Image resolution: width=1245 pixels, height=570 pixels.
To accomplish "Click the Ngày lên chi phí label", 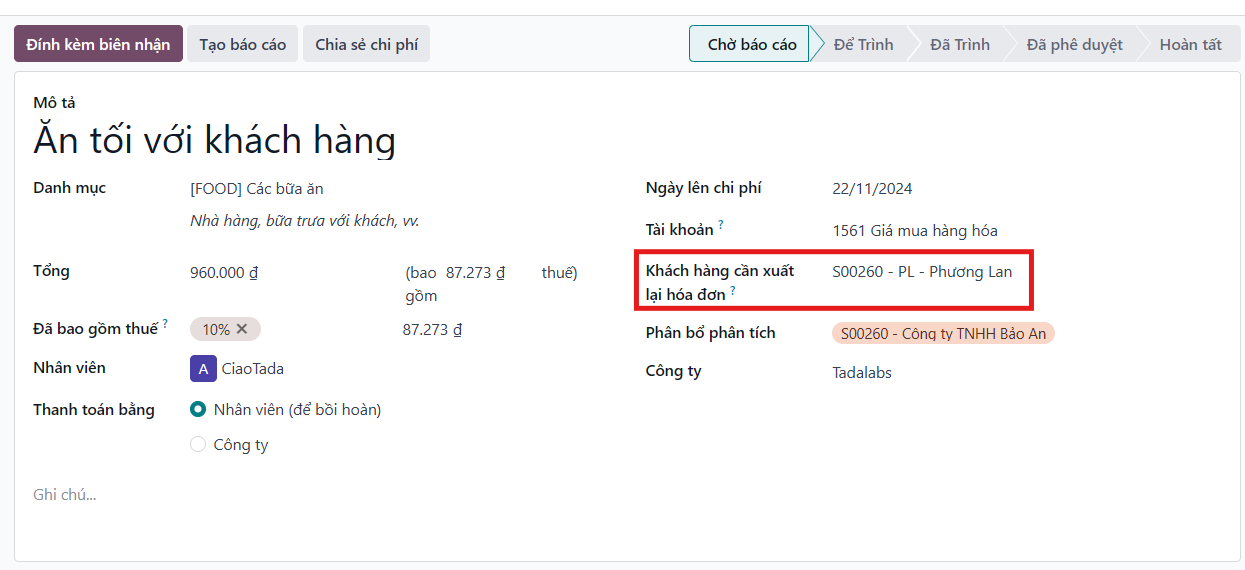I will pyautogui.click(x=704, y=188).
